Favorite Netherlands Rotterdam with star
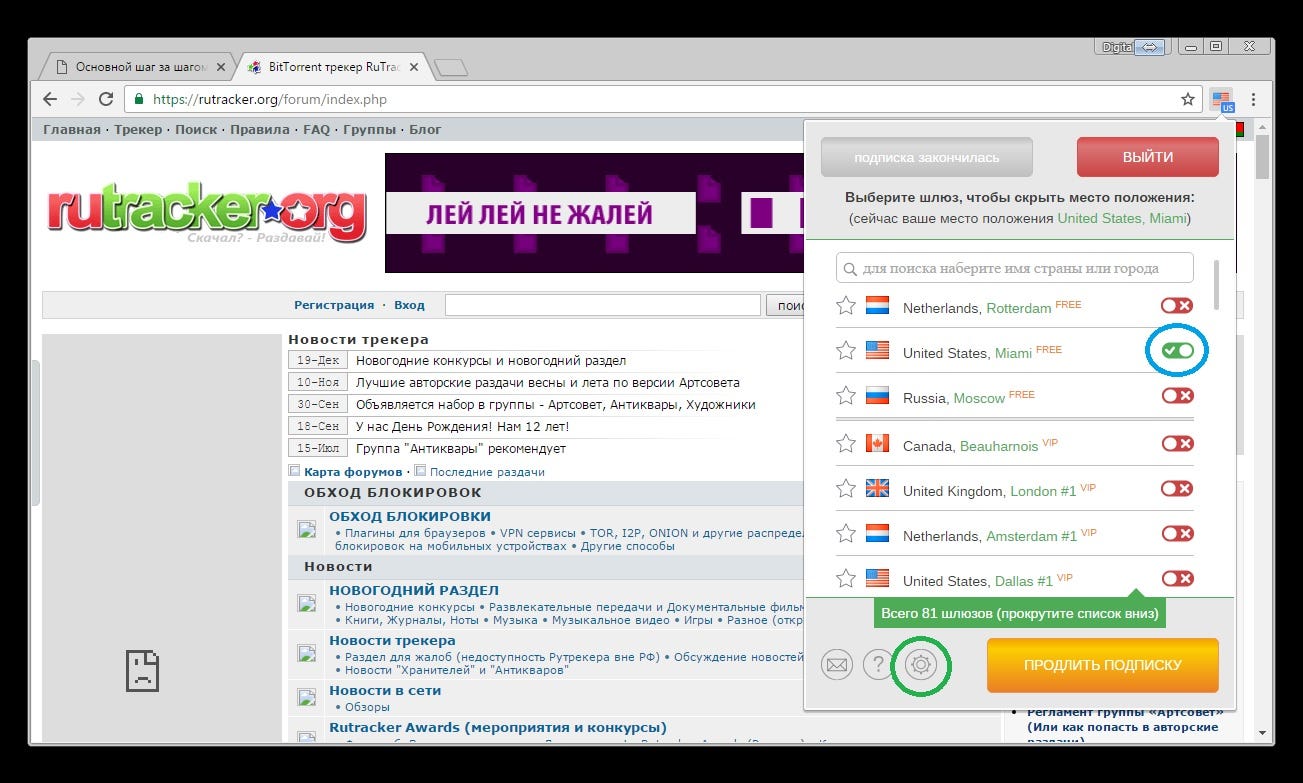This screenshot has width=1303, height=783. pos(846,305)
